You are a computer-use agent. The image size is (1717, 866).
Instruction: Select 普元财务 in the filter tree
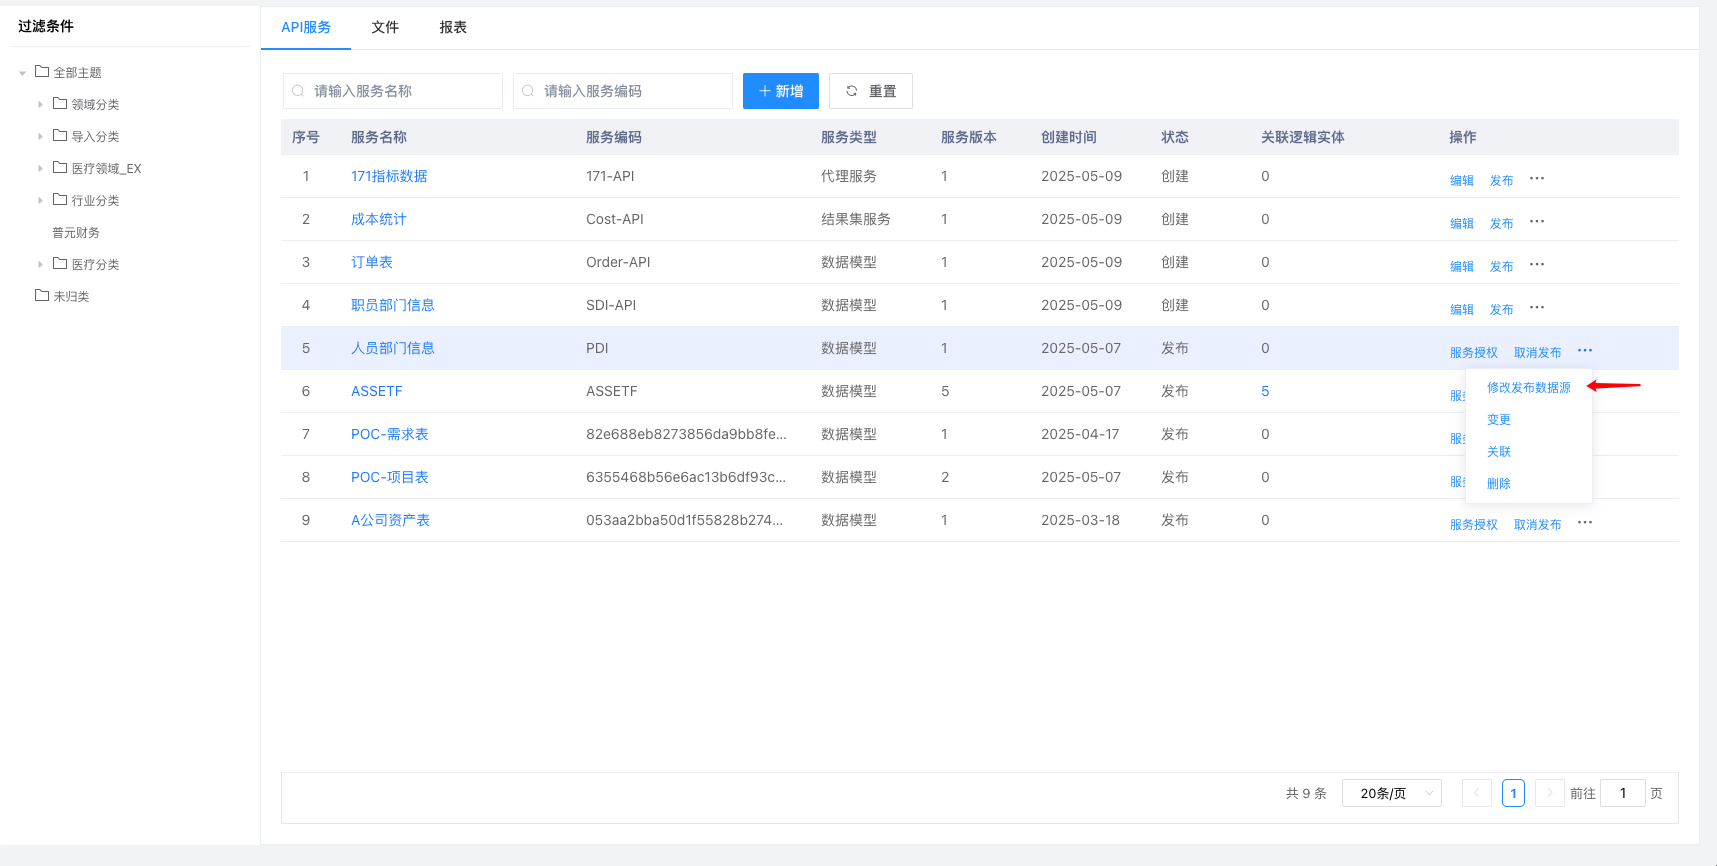(76, 233)
